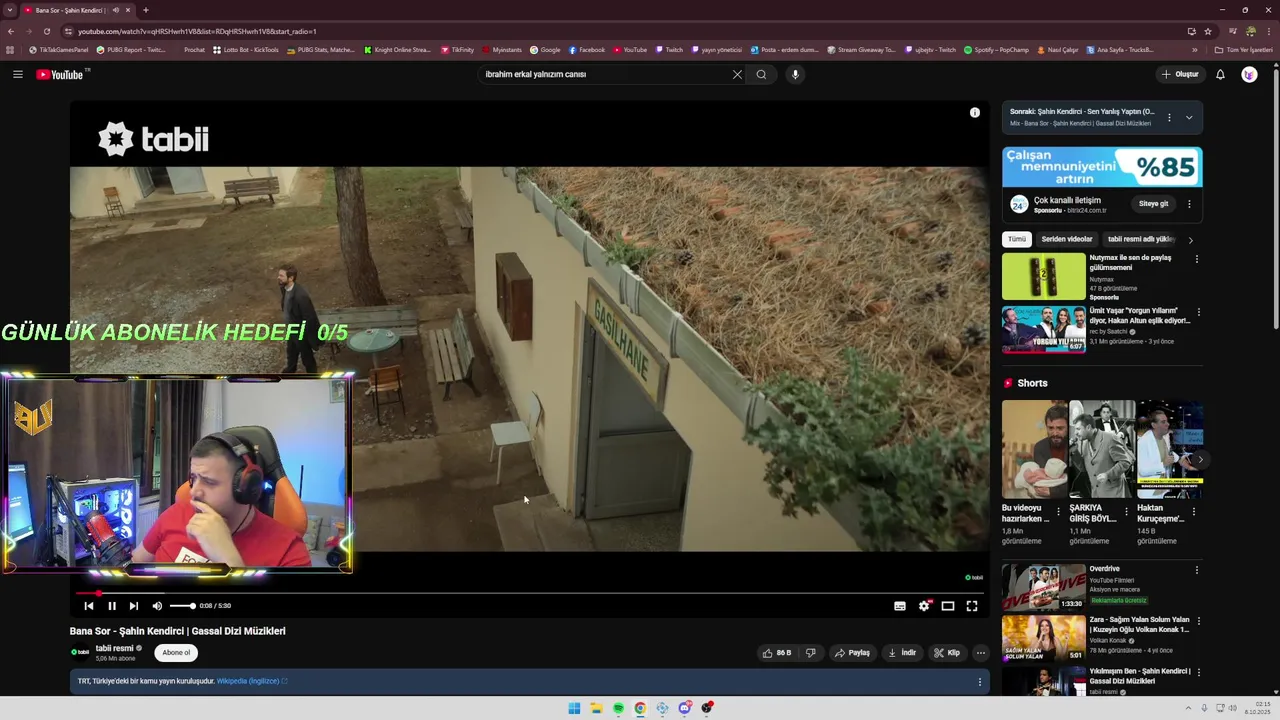Open mix playlist three-dot menu
Image resolution: width=1280 pixels, height=720 pixels.
point(1169,117)
